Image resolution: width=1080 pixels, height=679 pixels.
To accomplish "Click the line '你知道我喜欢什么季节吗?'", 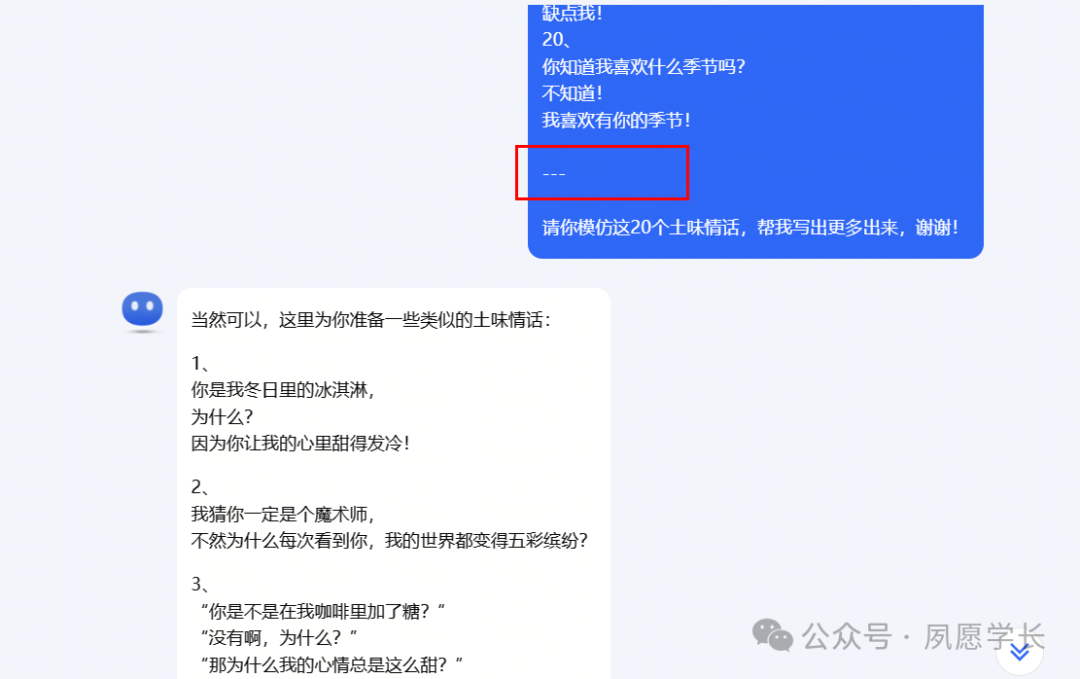I will click(x=643, y=67).
